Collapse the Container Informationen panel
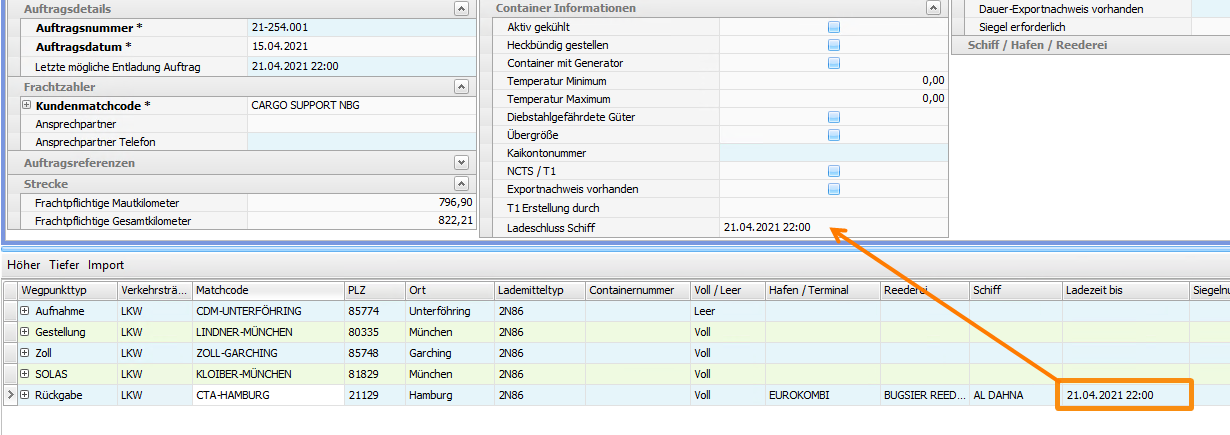This screenshot has height=435, width=1230. pos(934,8)
